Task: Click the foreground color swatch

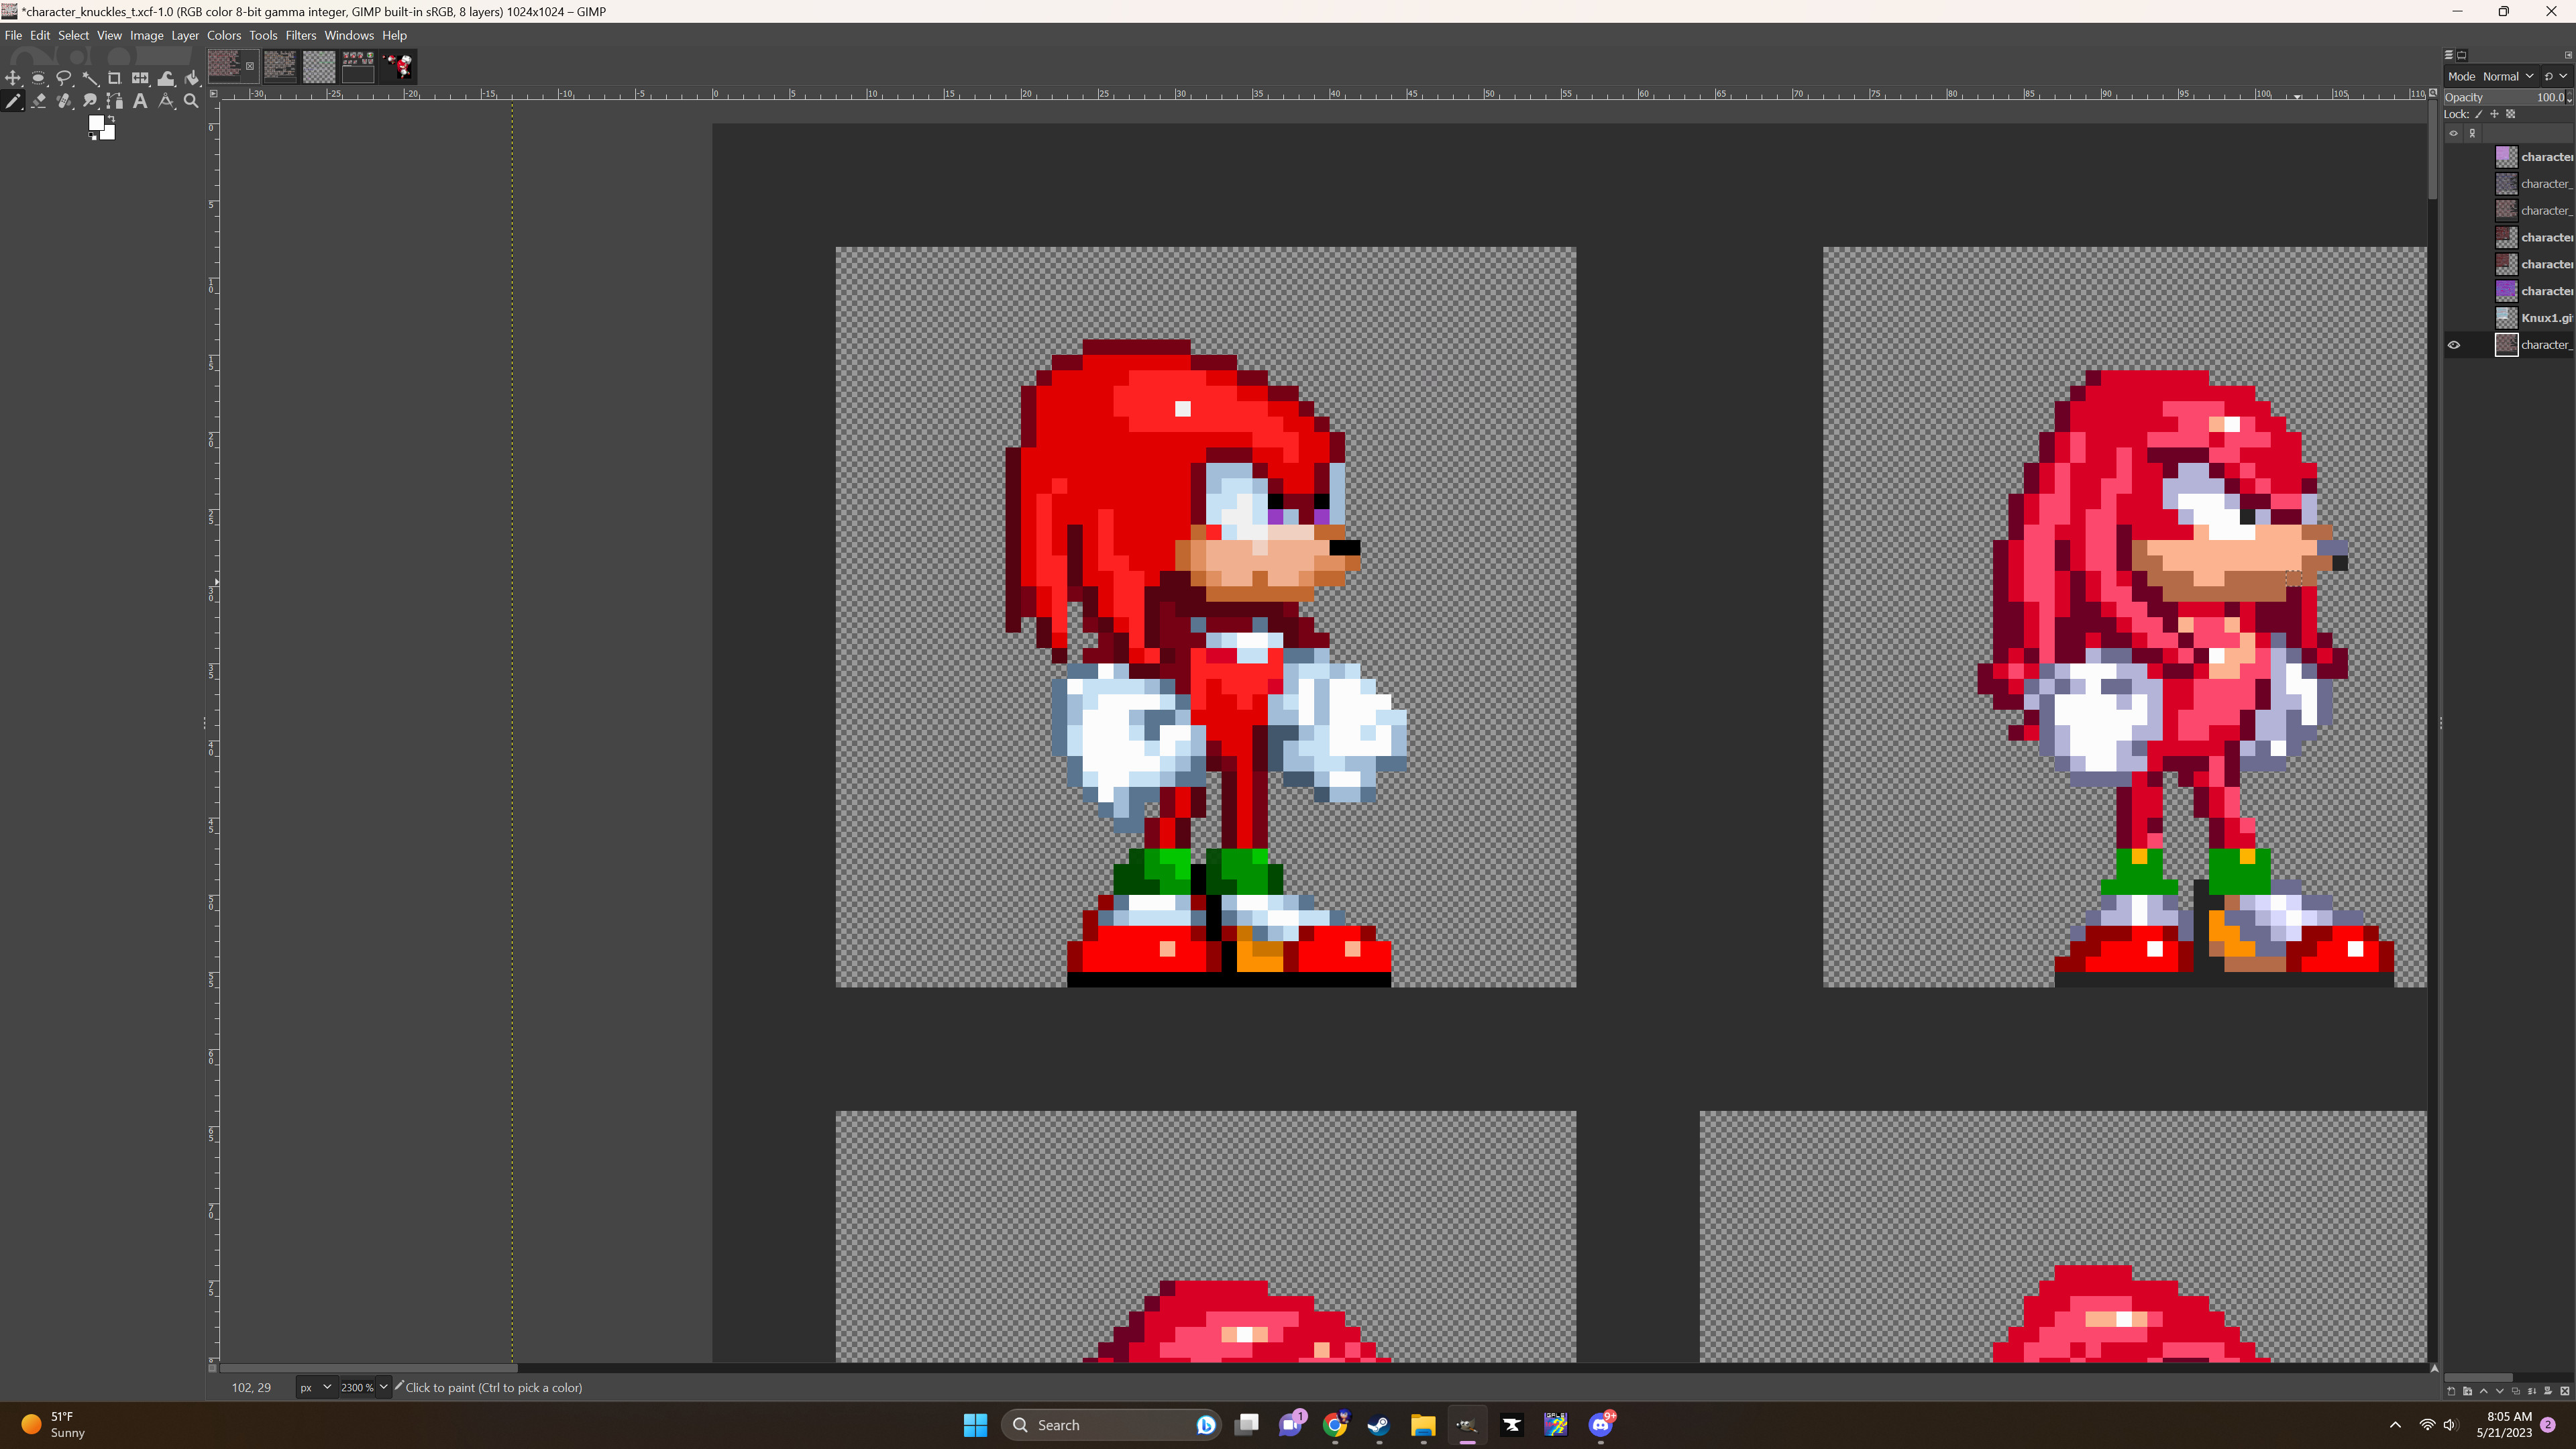Action: [96, 123]
